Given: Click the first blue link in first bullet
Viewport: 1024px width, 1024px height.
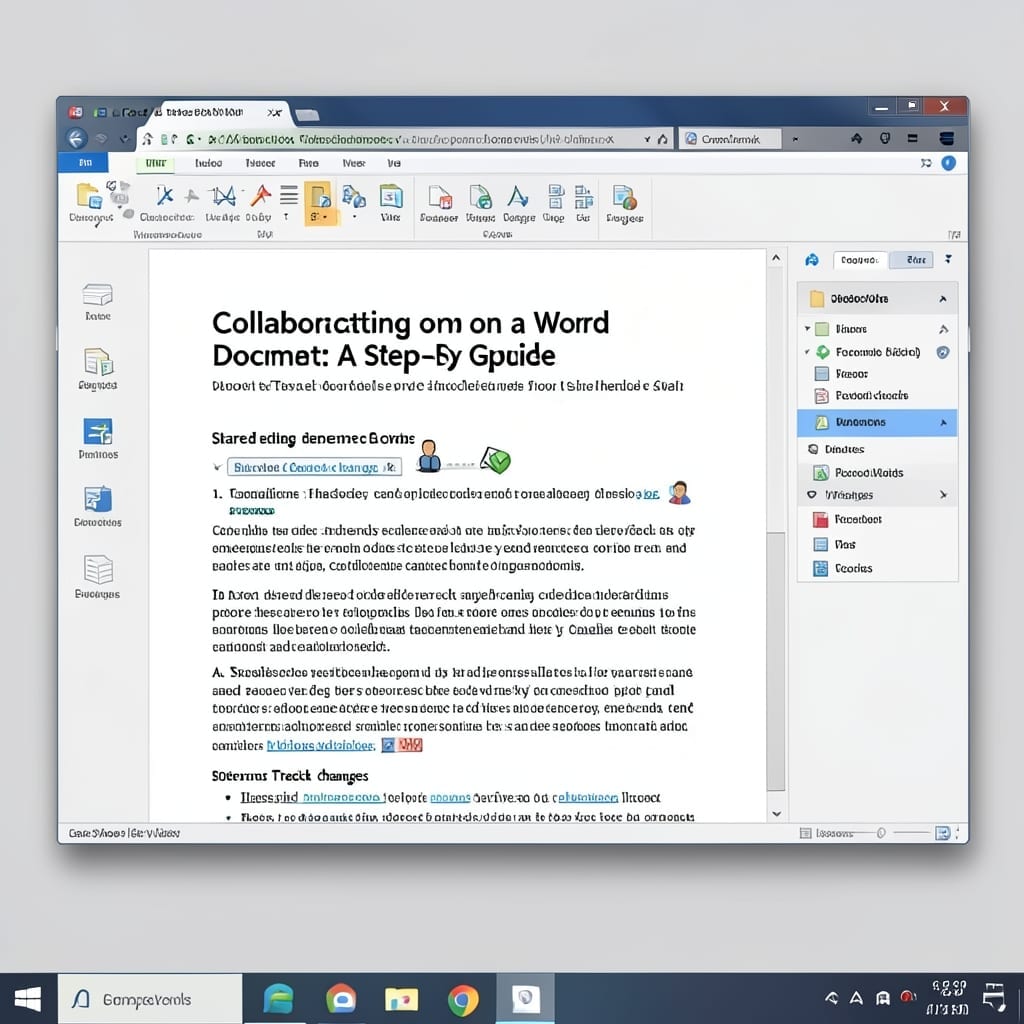Looking at the screenshot, I should [x=342, y=797].
